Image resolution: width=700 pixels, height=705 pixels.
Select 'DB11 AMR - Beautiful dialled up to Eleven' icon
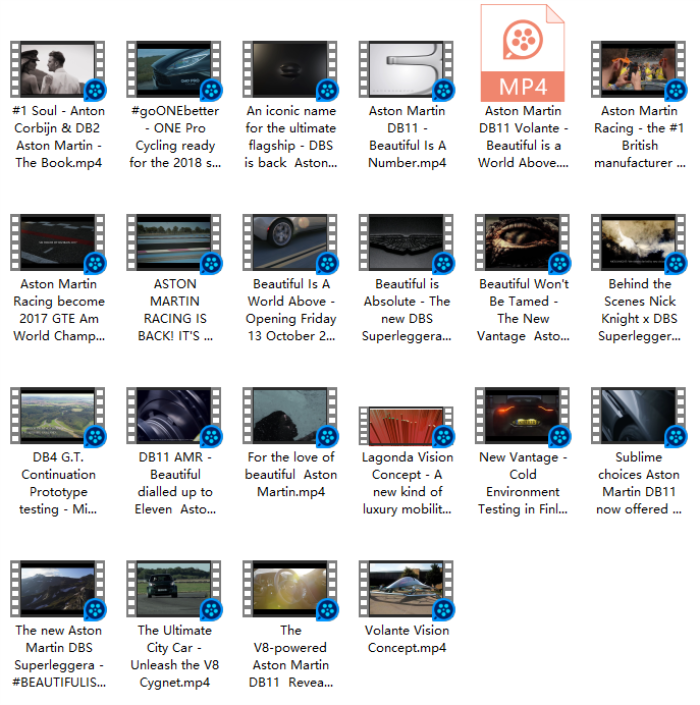(174, 415)
